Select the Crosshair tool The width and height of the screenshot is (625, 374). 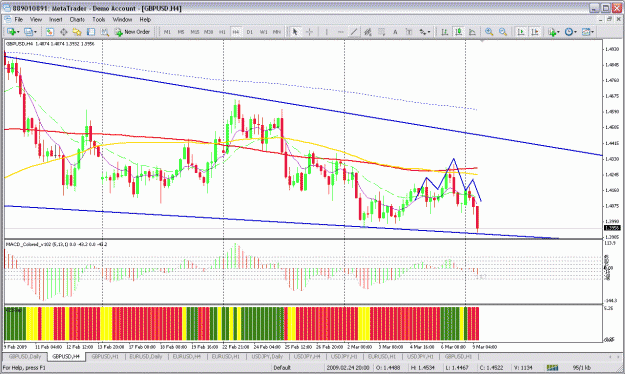[309, 32]
